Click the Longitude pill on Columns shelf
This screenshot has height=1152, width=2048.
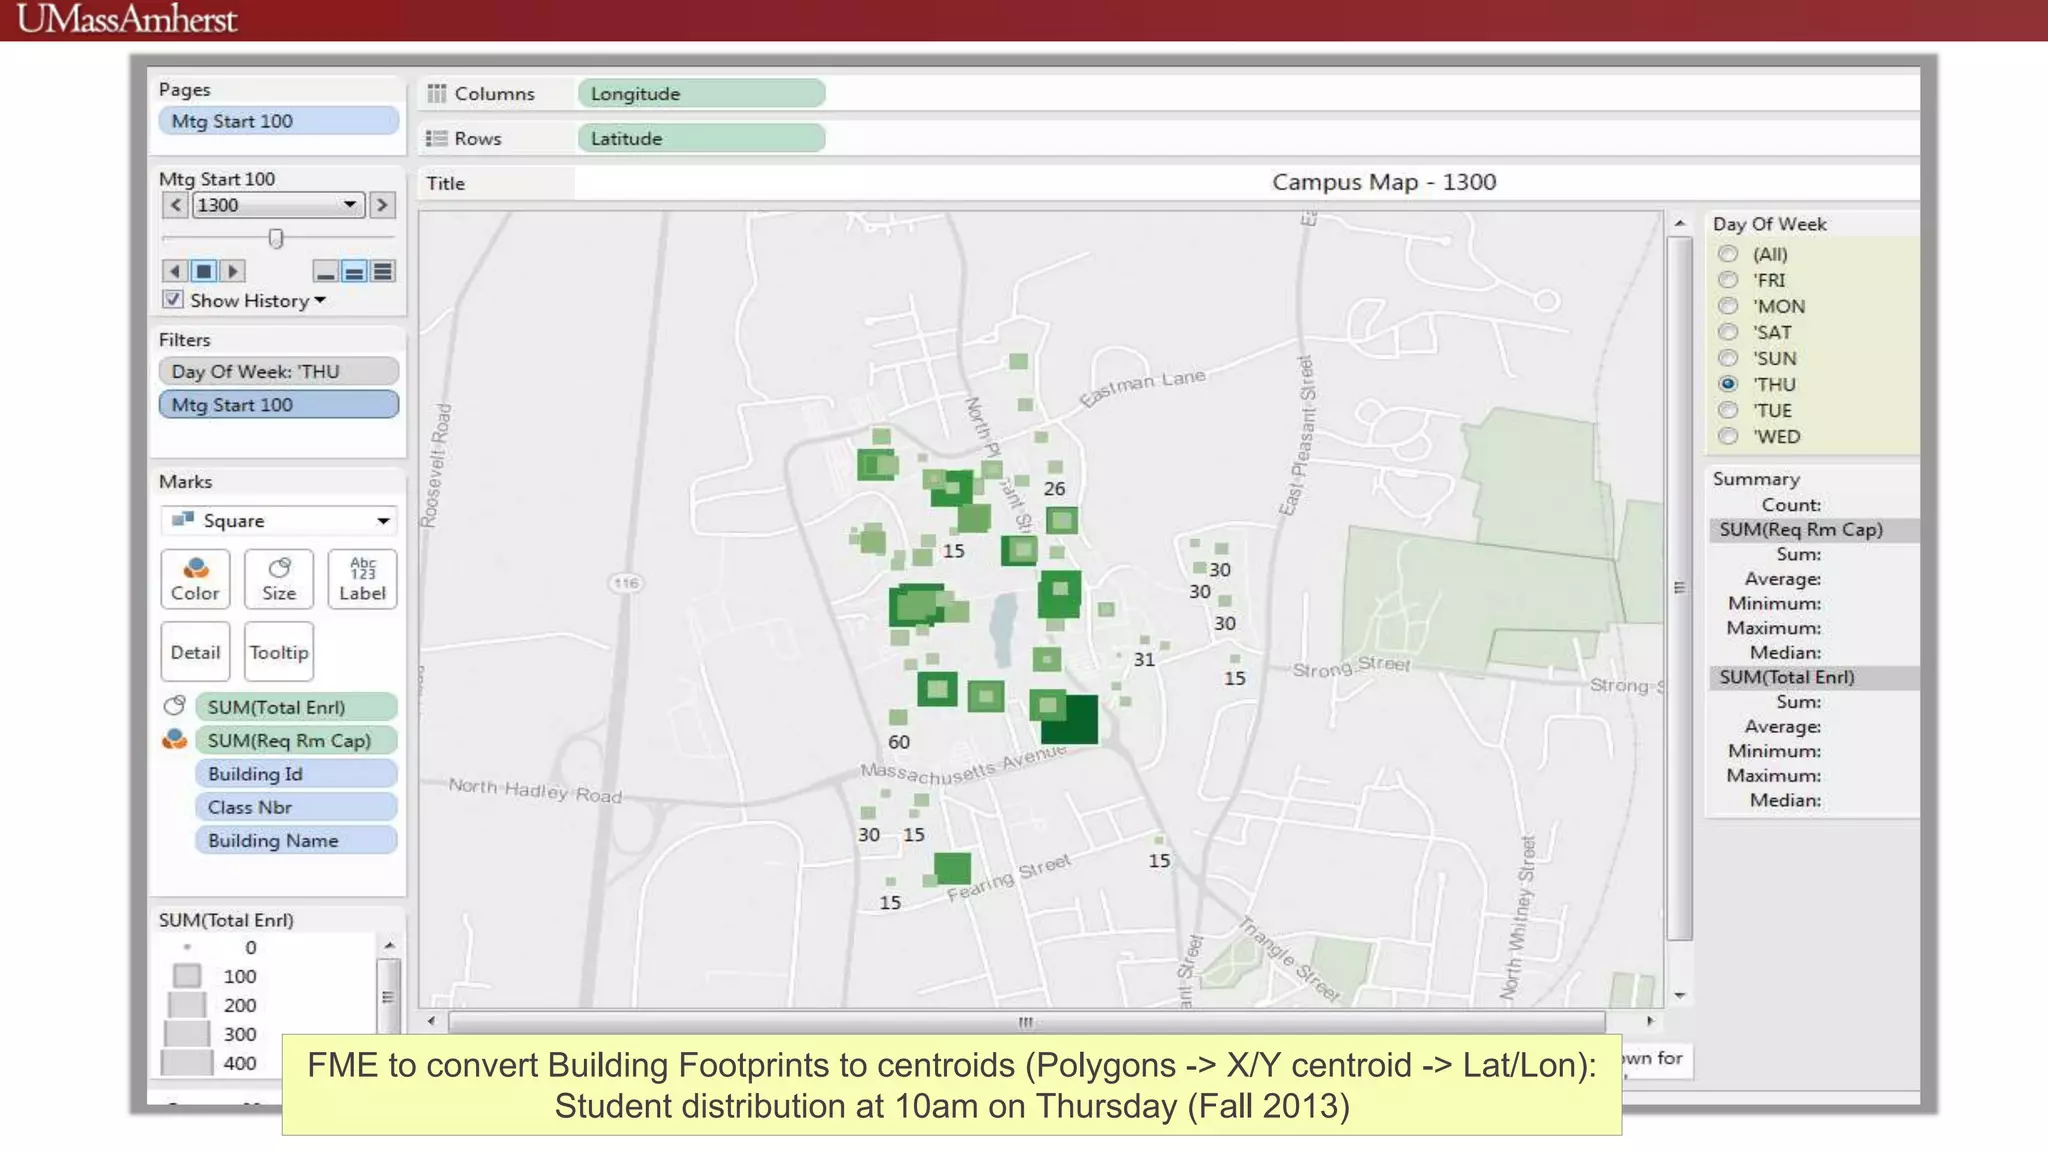701,94
